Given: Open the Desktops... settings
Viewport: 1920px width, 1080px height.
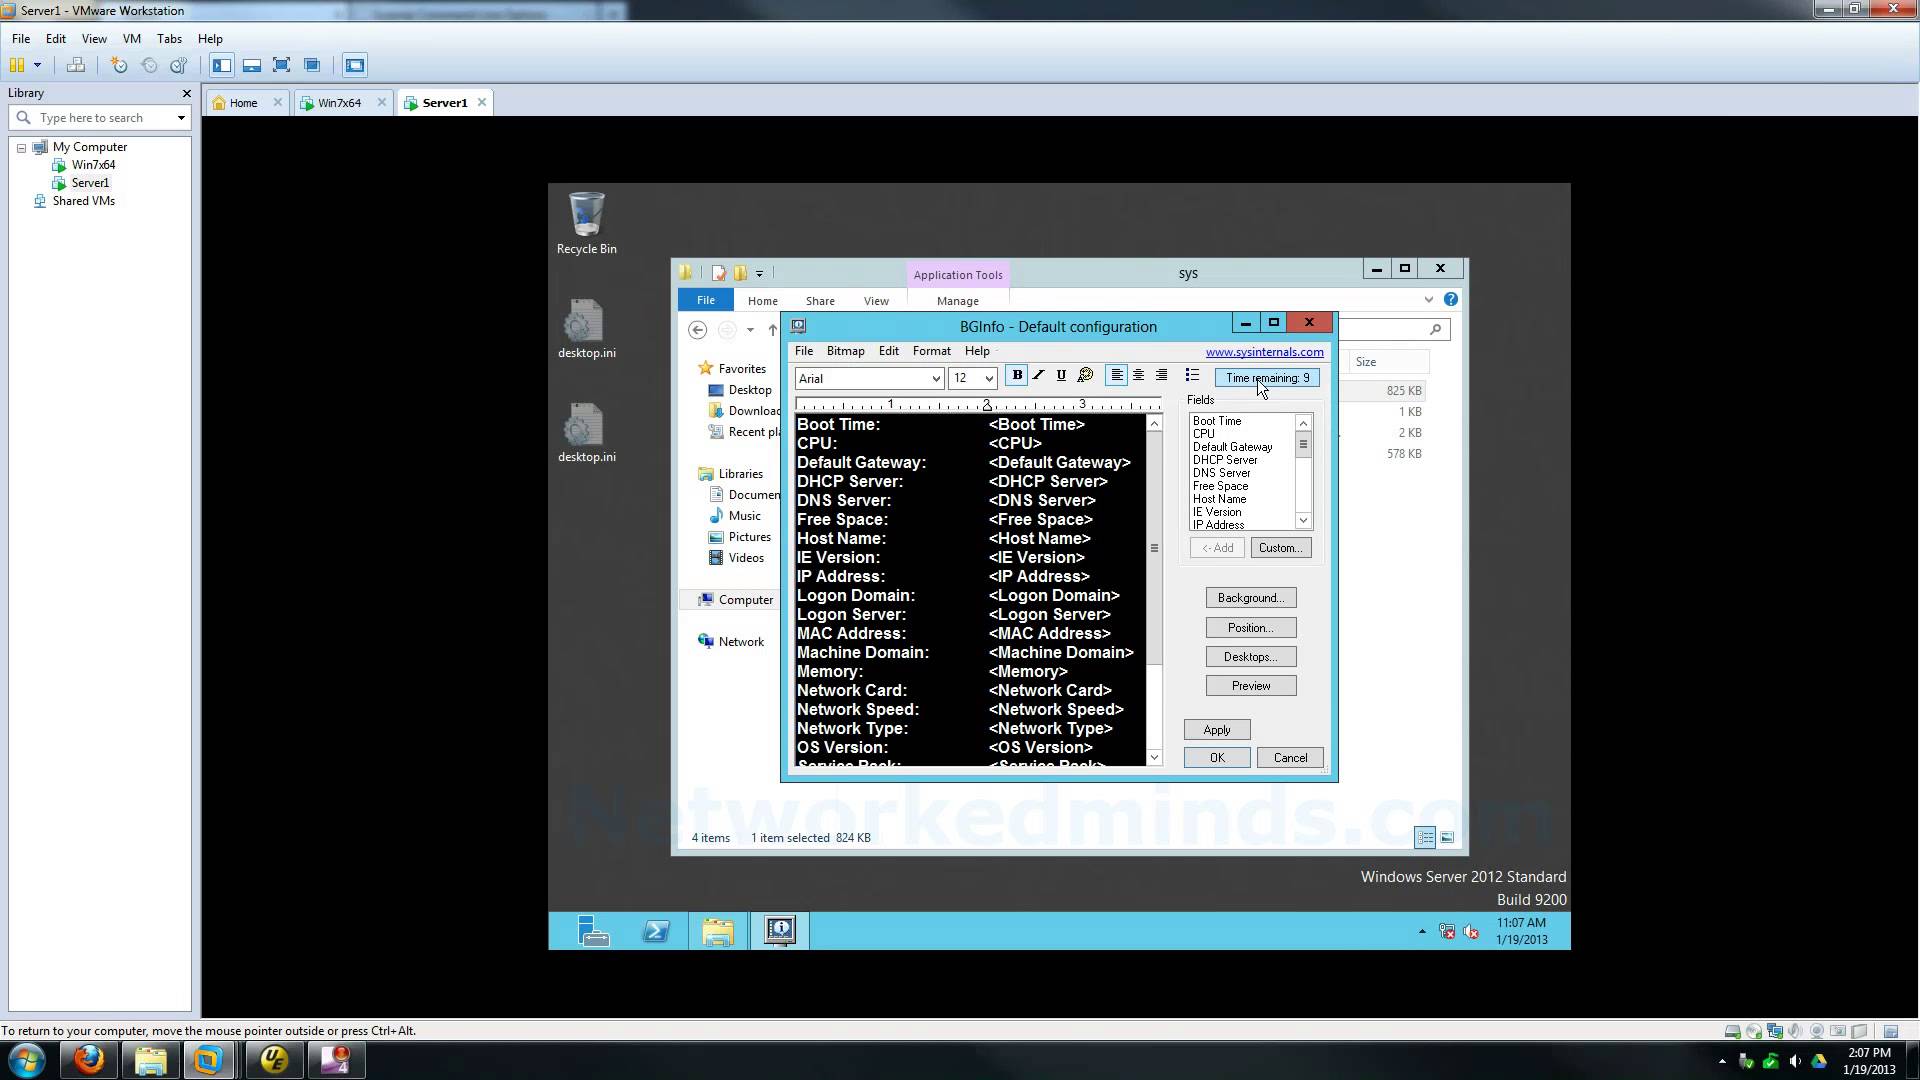Looking at the screenshot, I should coord(1251,657).
